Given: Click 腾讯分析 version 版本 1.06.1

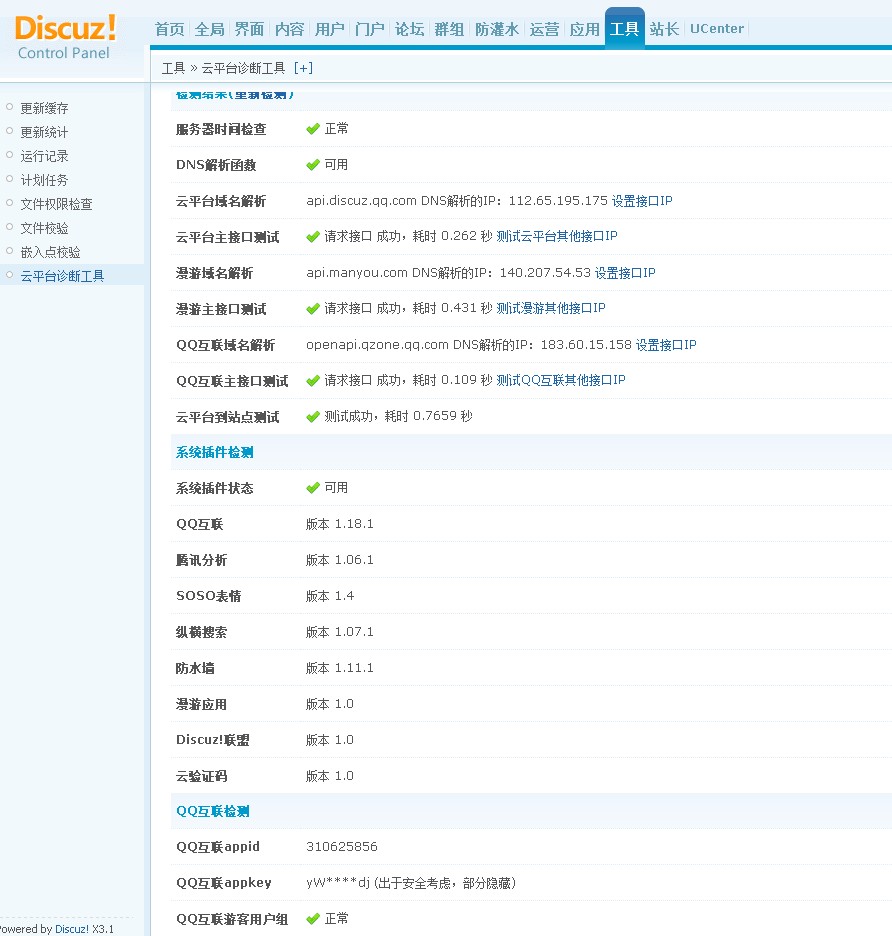Looking at the screenshot, I should pos(340,560).
